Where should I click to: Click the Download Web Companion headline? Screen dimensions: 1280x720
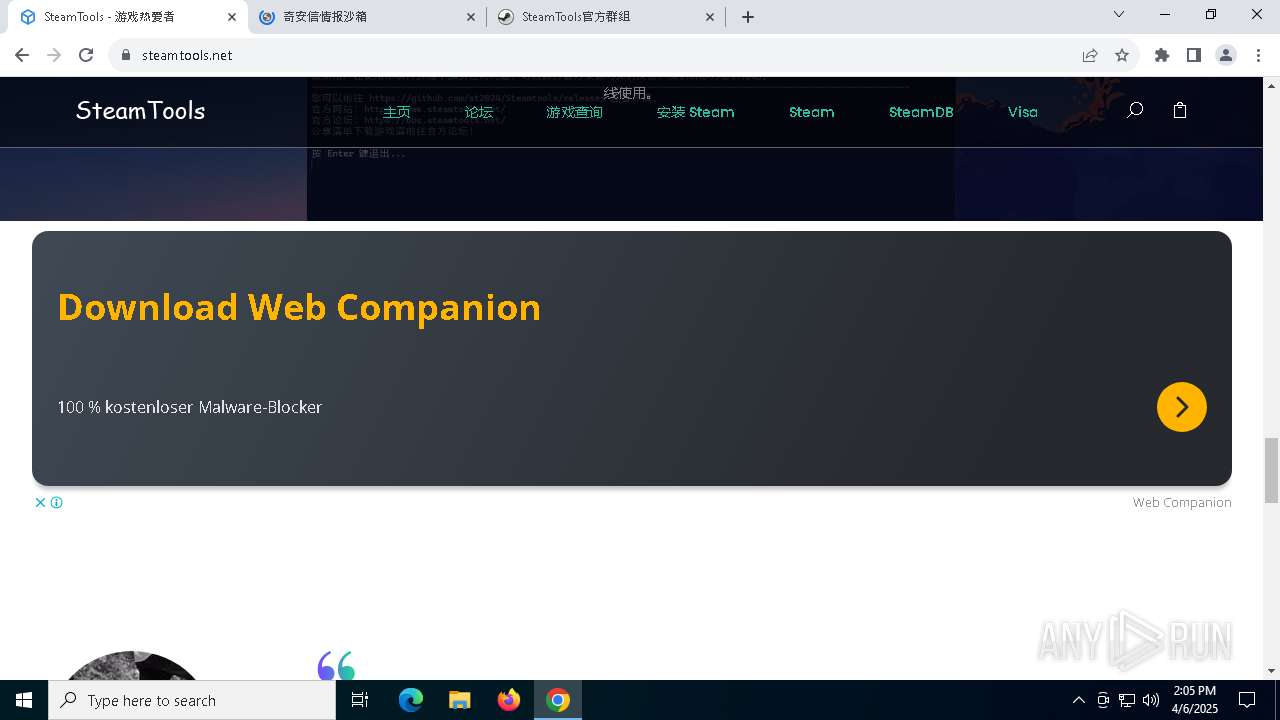pos(299,307)
